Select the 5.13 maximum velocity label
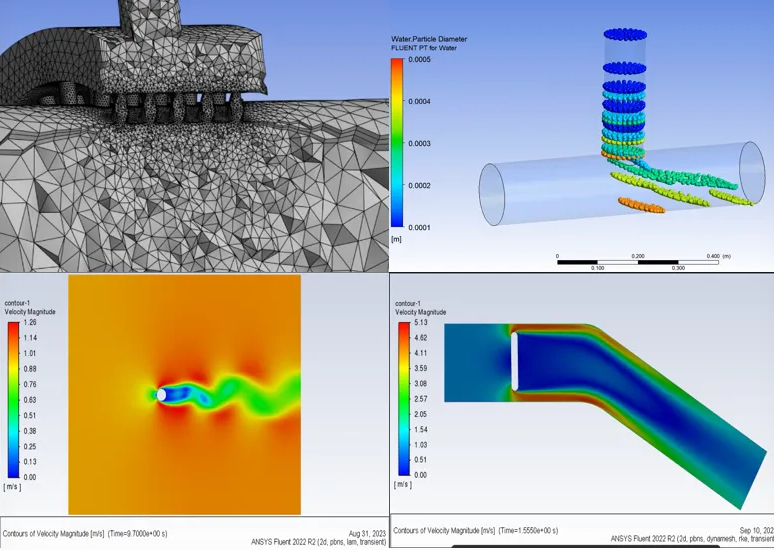 420,323
